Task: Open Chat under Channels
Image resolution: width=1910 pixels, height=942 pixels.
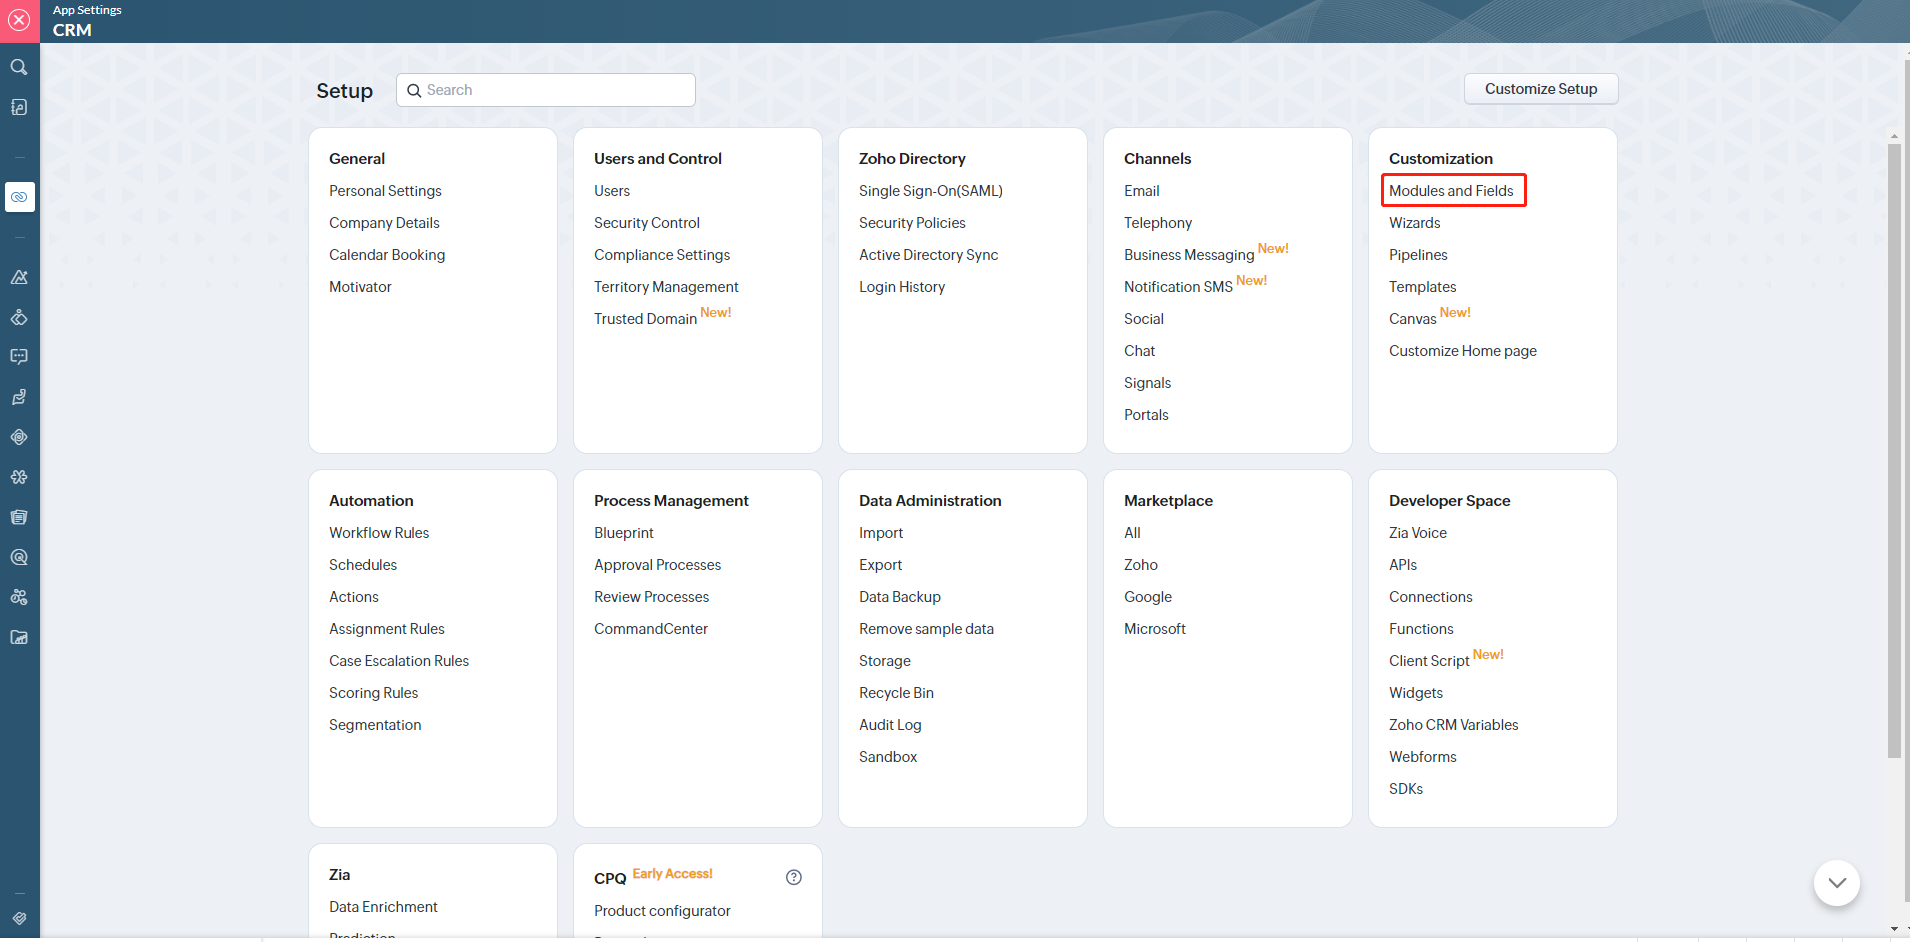Action: coord(1139,351)
